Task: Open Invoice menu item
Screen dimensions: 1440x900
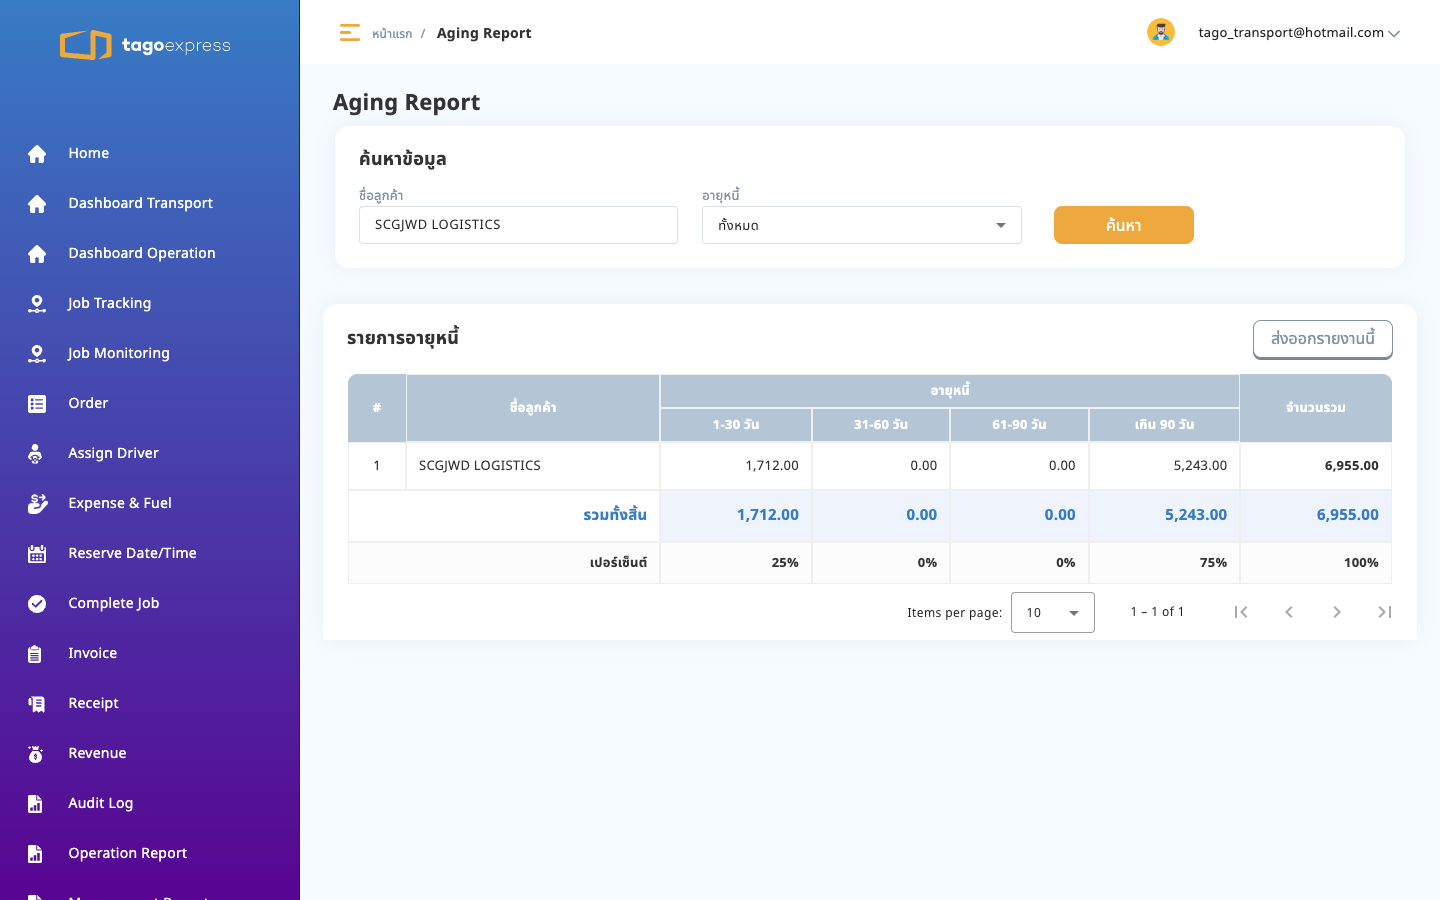Action: pyautogui.click(x=92, y=653)
